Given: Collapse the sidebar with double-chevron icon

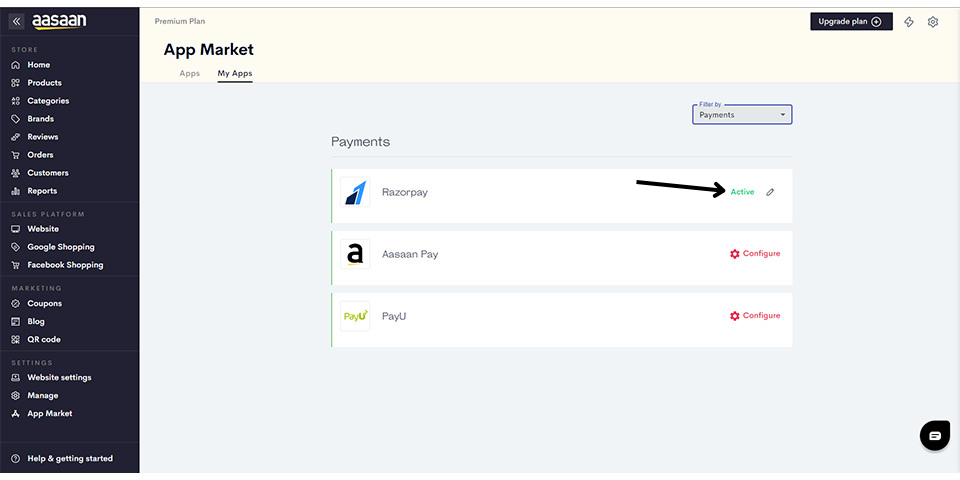Looking at the screenshot, I should tap(16, 21).
